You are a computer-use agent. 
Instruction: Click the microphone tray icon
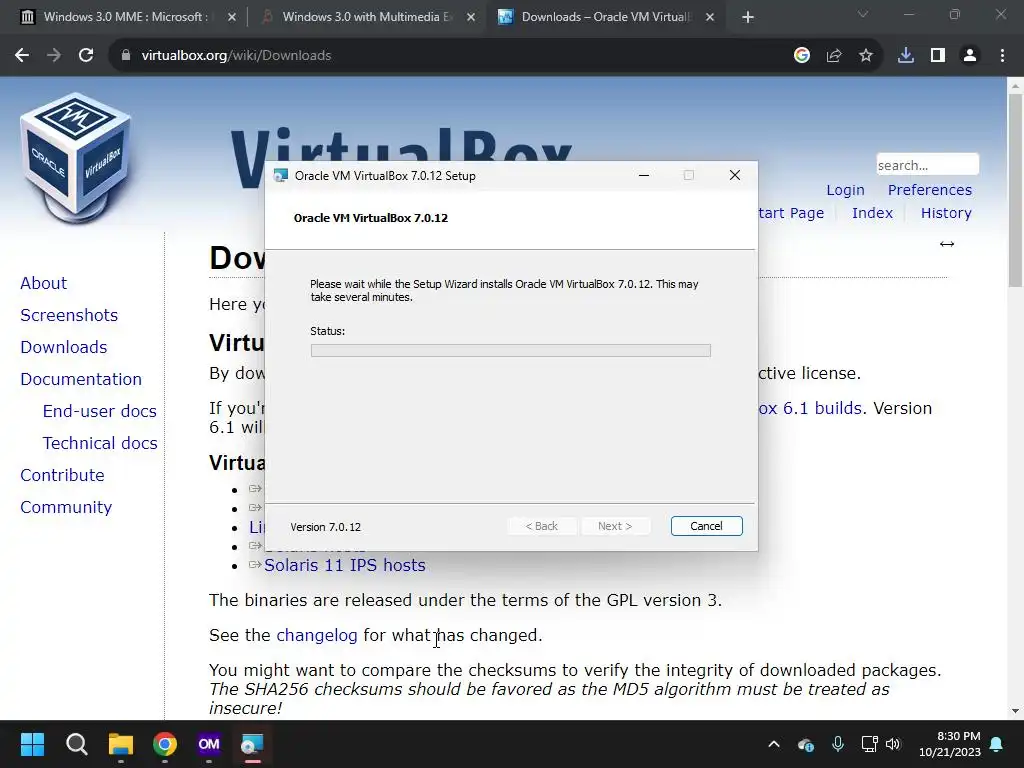pos(838,744)
